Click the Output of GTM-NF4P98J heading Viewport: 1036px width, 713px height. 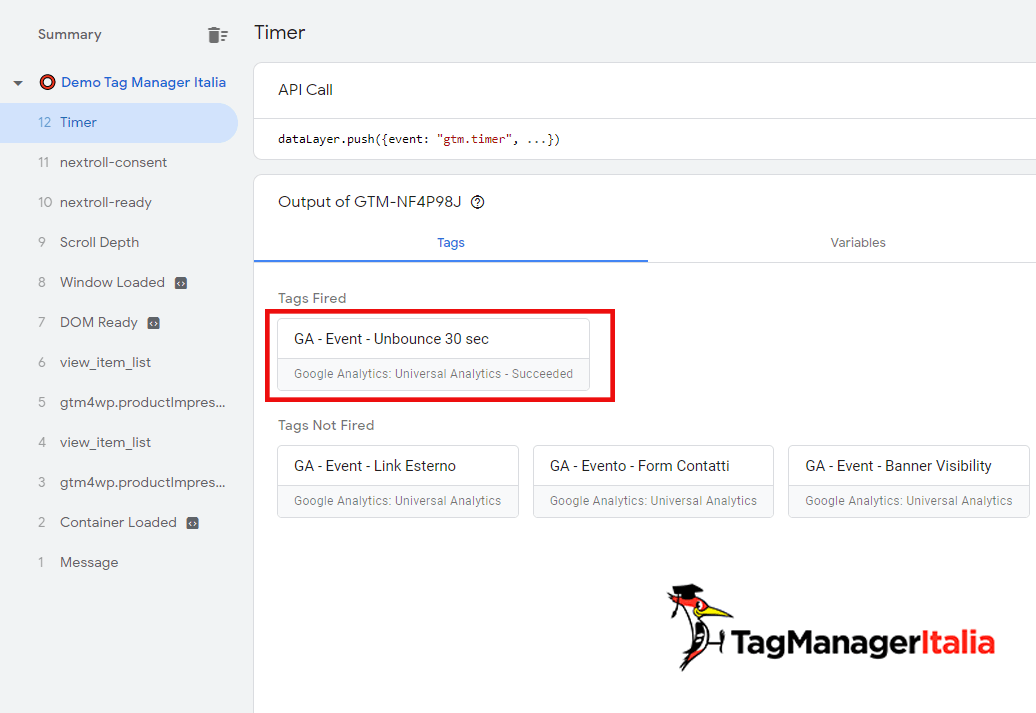369,202
